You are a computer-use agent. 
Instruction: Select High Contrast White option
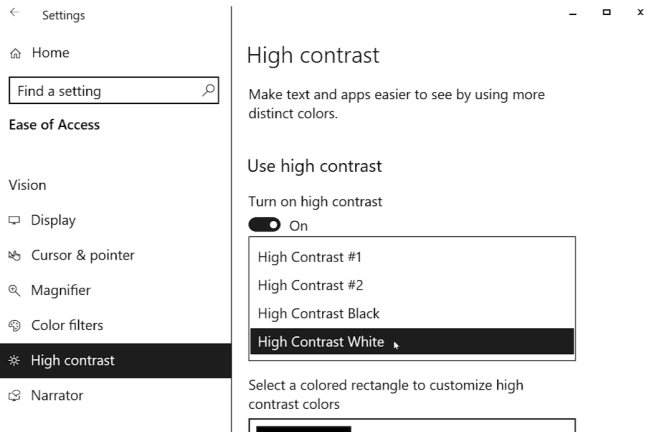tap(412, 341)
